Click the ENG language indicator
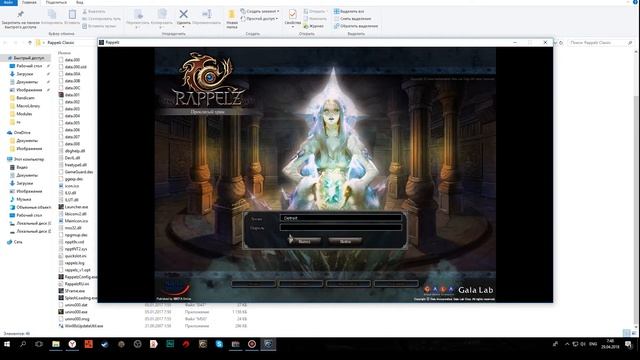This screenshot has height=360, width=640. click(593, 344)
